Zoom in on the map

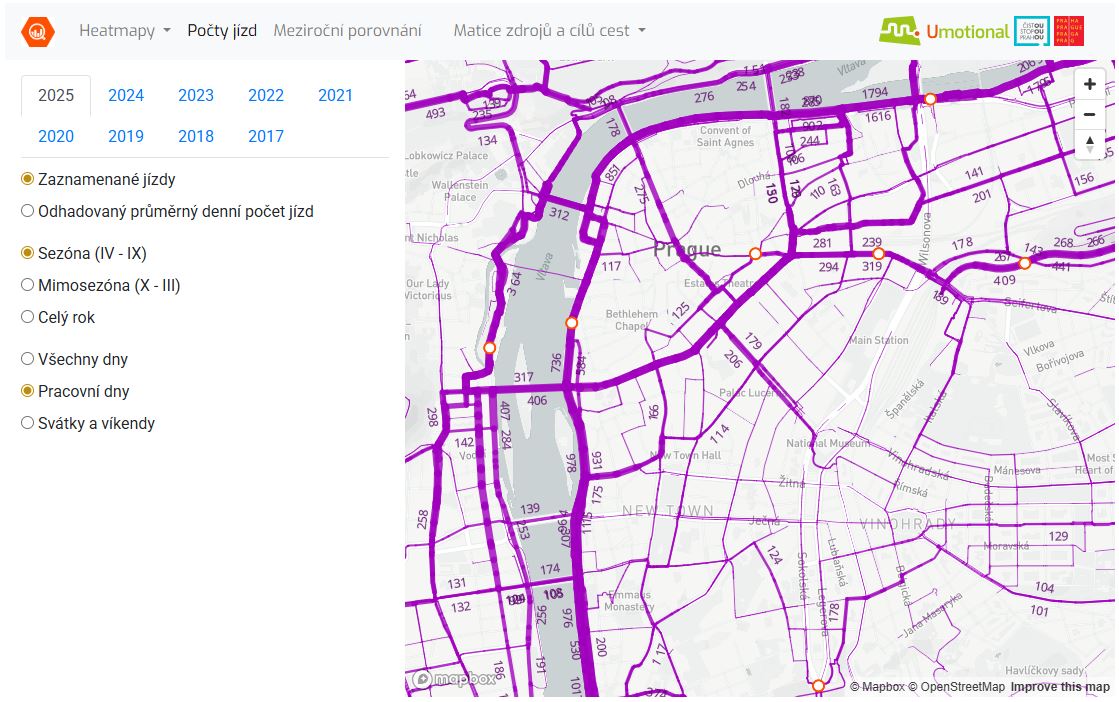pos(1089,85)
